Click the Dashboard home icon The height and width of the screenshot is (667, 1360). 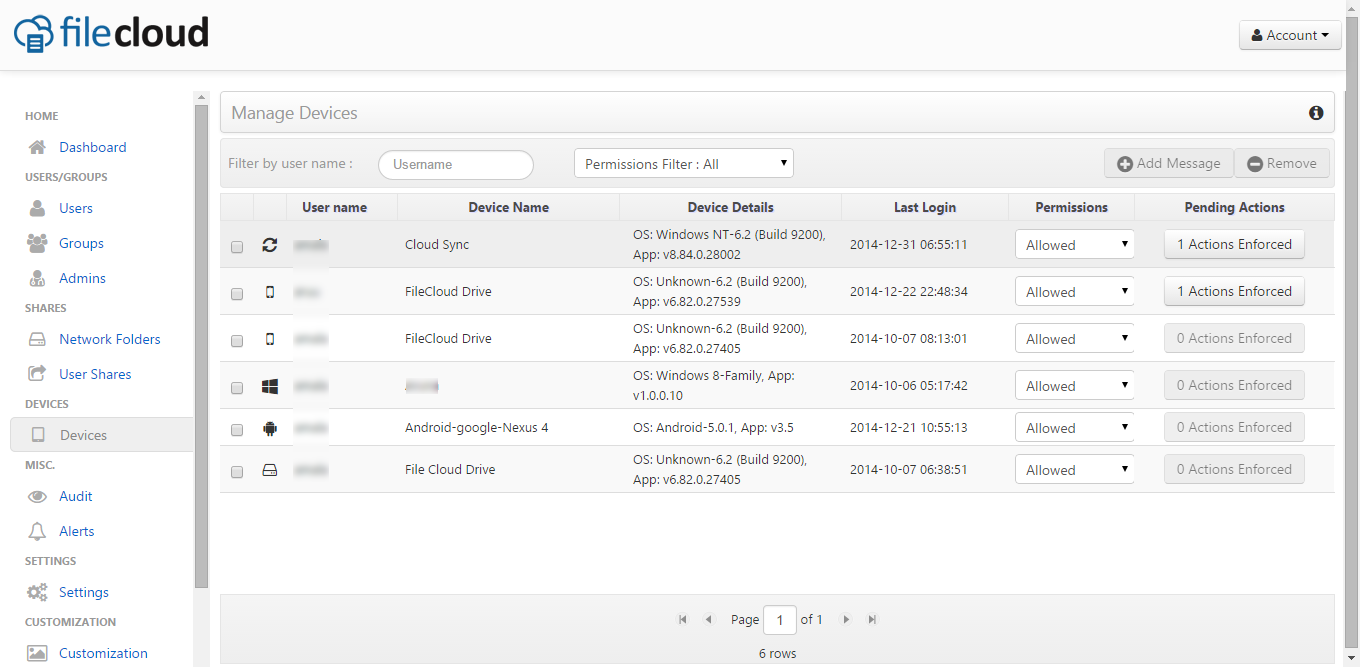click(37, 147)
